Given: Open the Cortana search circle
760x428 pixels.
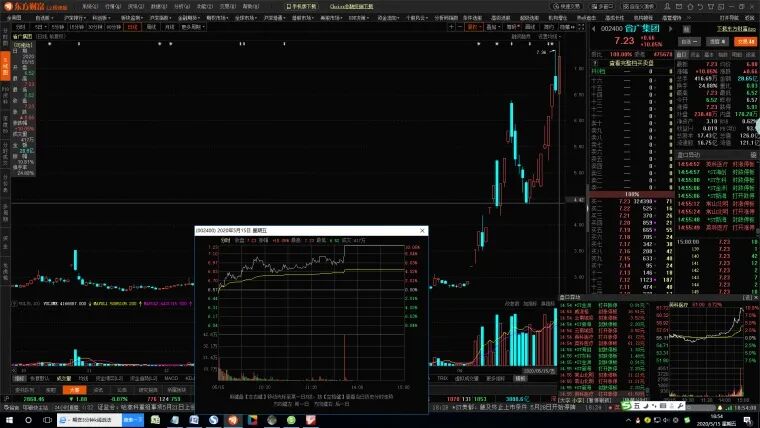Looking at the screenshot, I should pyautogui.click(x=28, y=420).
